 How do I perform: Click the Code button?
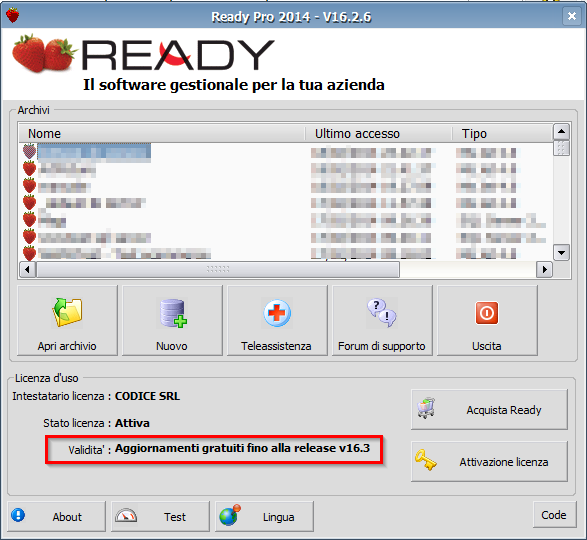tap(554, 515)
